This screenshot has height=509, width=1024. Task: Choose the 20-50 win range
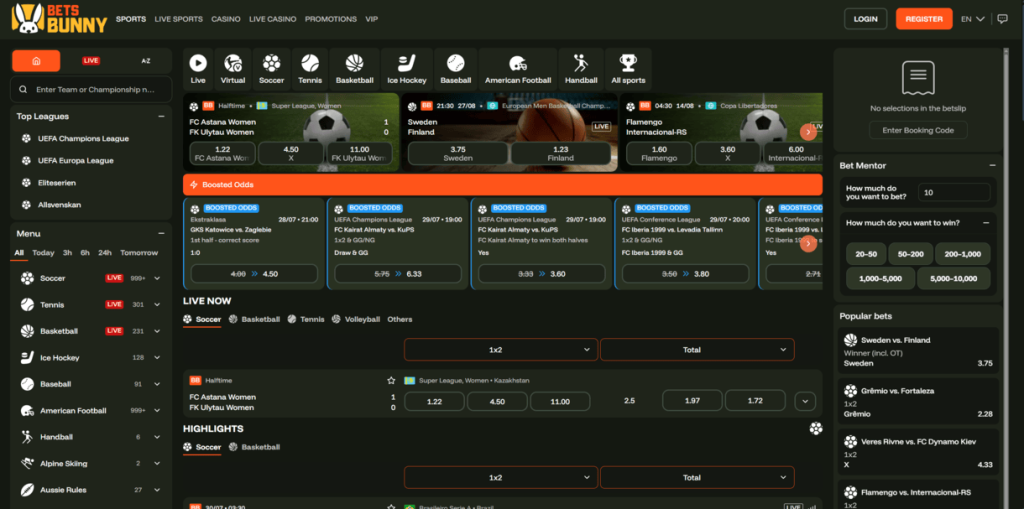point(866,254)
